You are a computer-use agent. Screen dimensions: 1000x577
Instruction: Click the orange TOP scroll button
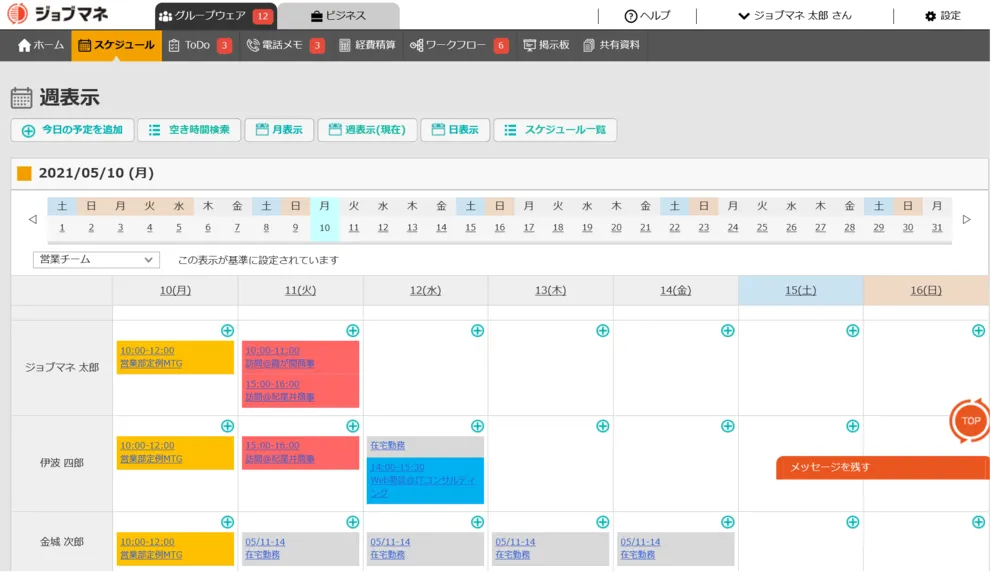tap(970, 421)
